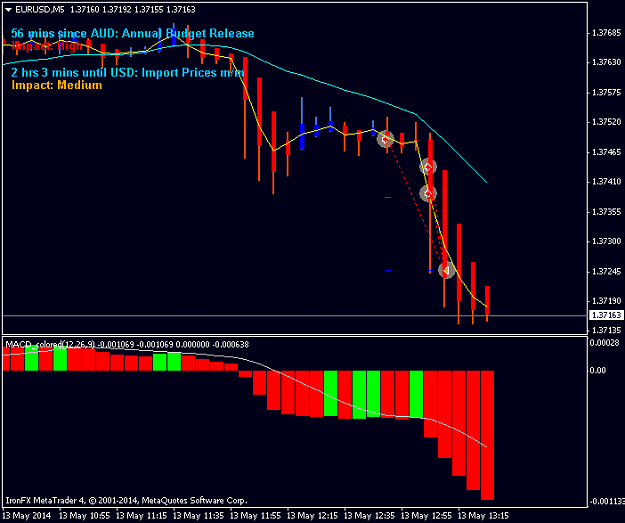This screenshot has height=523, width=625.
Task: Click time axis label 13 May 12:35
Action: [x=369, y=516]
